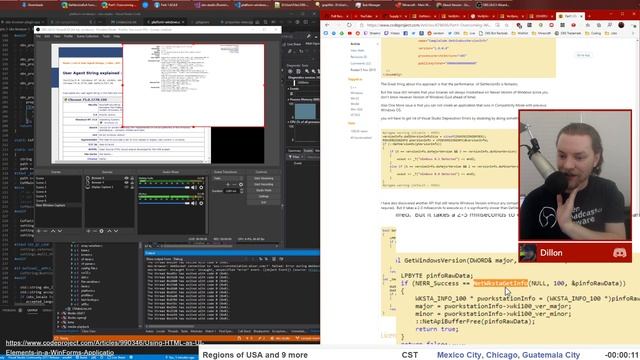The height and width of the screenshot is (360, 640).
Task: Switch to the Call Stack tab in Visual Studio
Action: 244,331
